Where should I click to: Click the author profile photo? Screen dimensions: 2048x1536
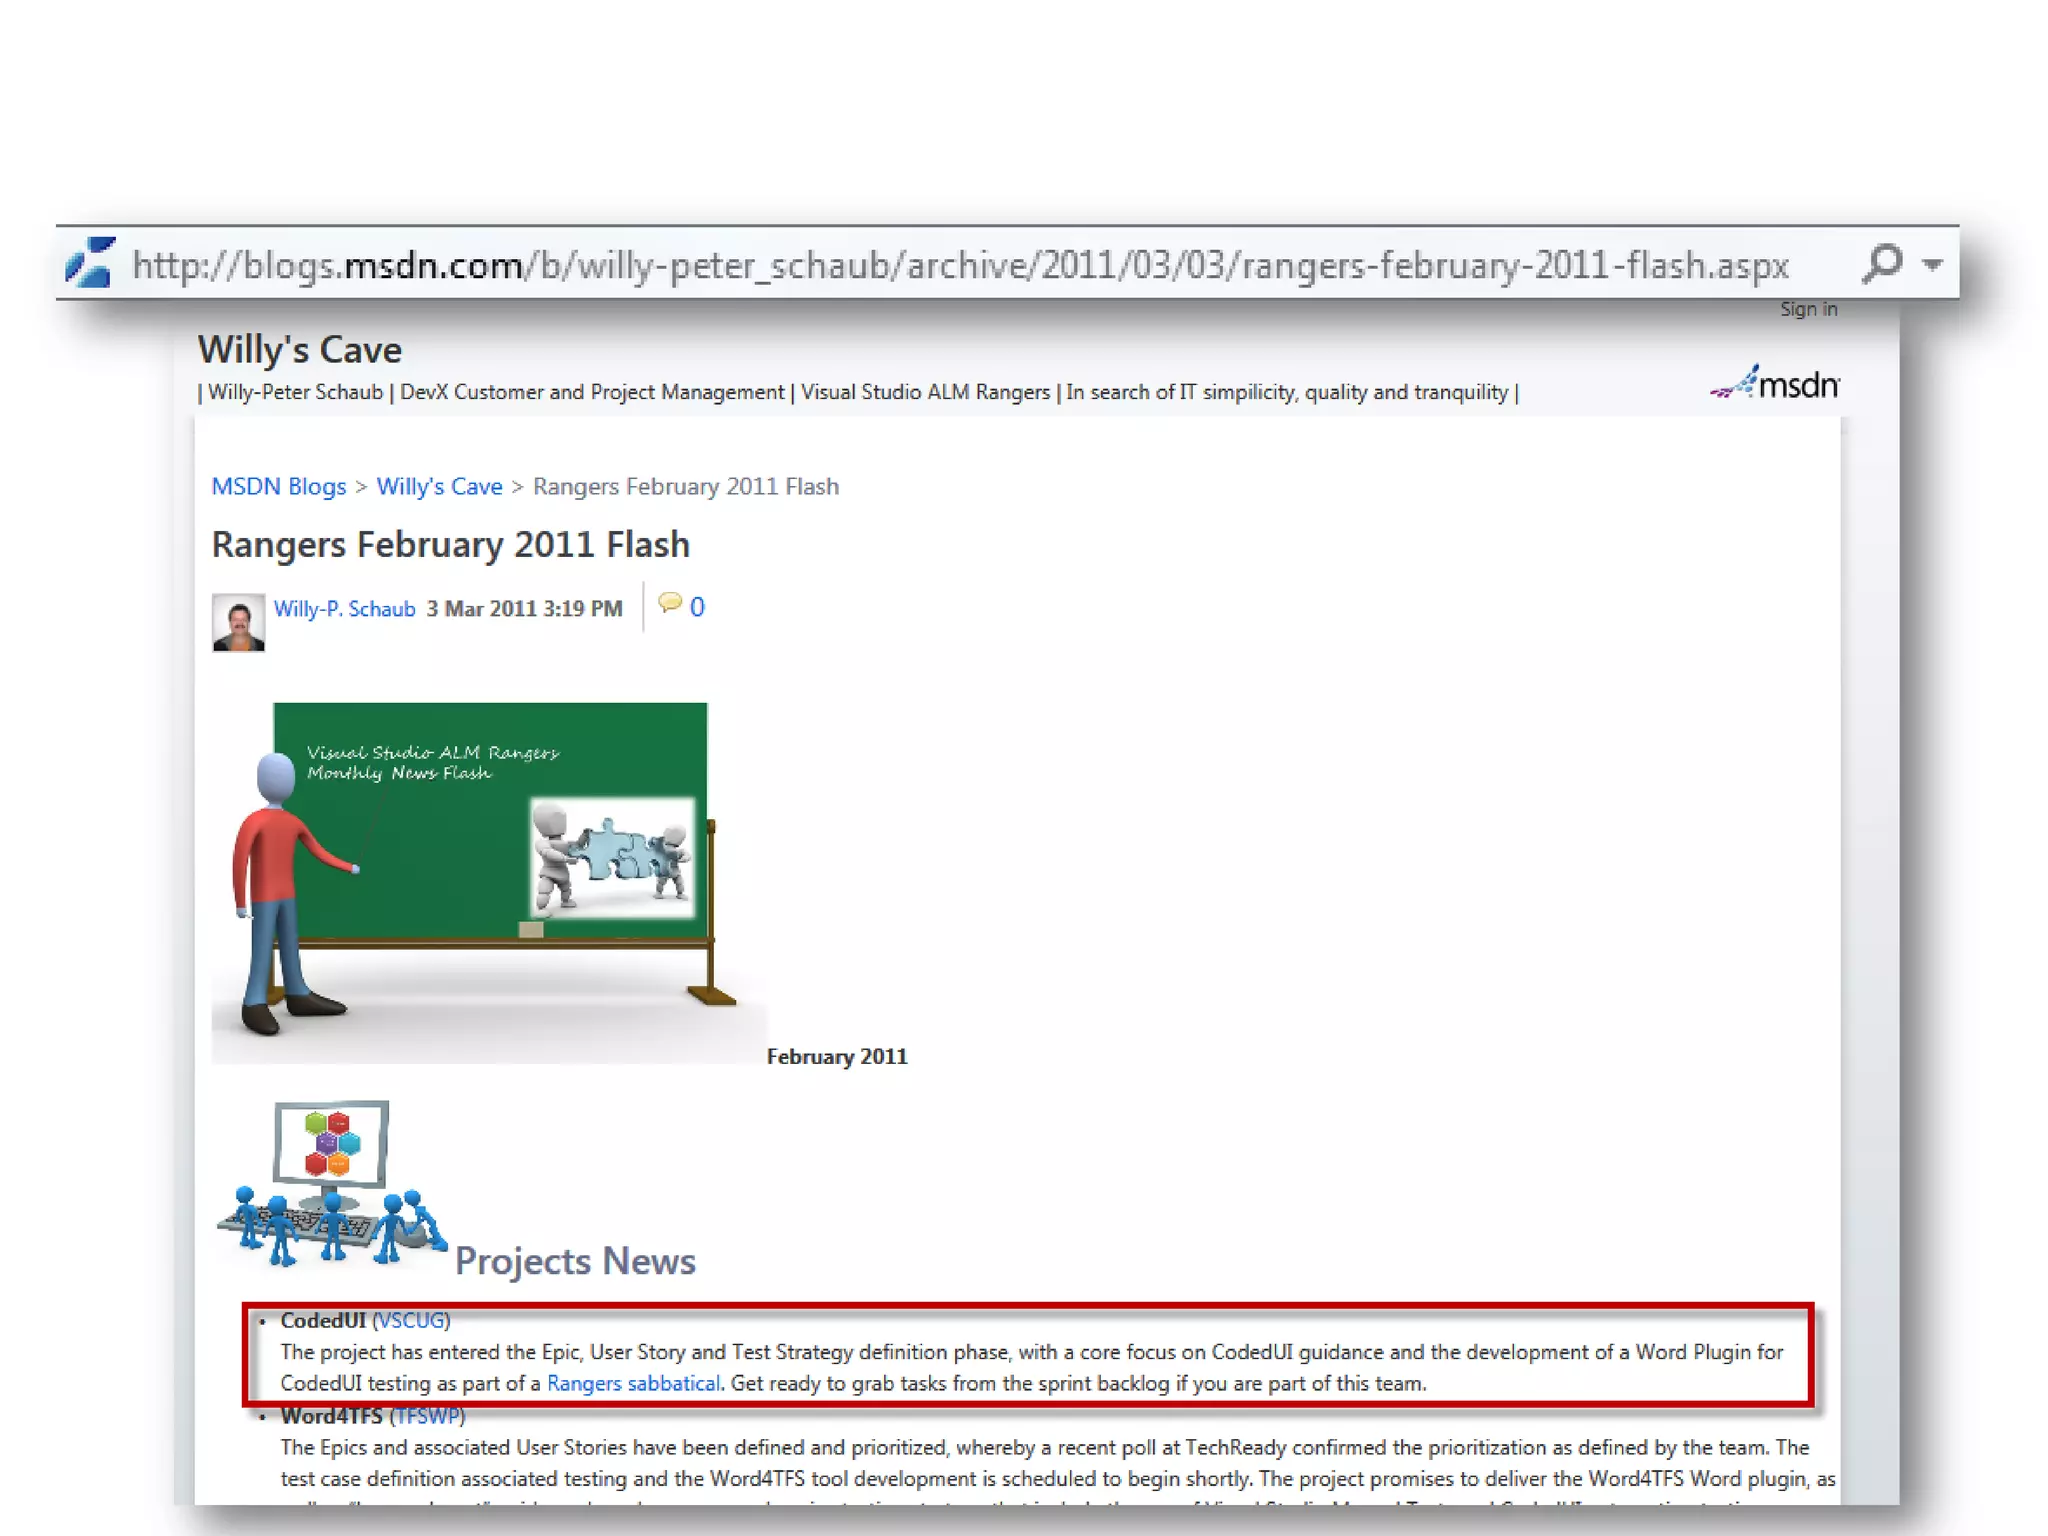coord(238,622)
